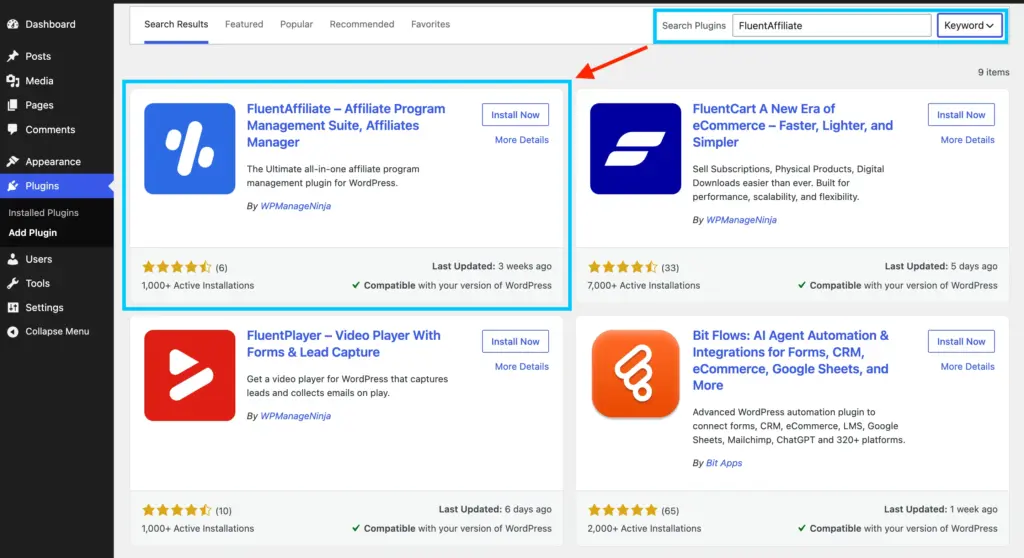1024x558 pixels.
Task: Switch to the Featured tab
Action: [x=244, y=24]
